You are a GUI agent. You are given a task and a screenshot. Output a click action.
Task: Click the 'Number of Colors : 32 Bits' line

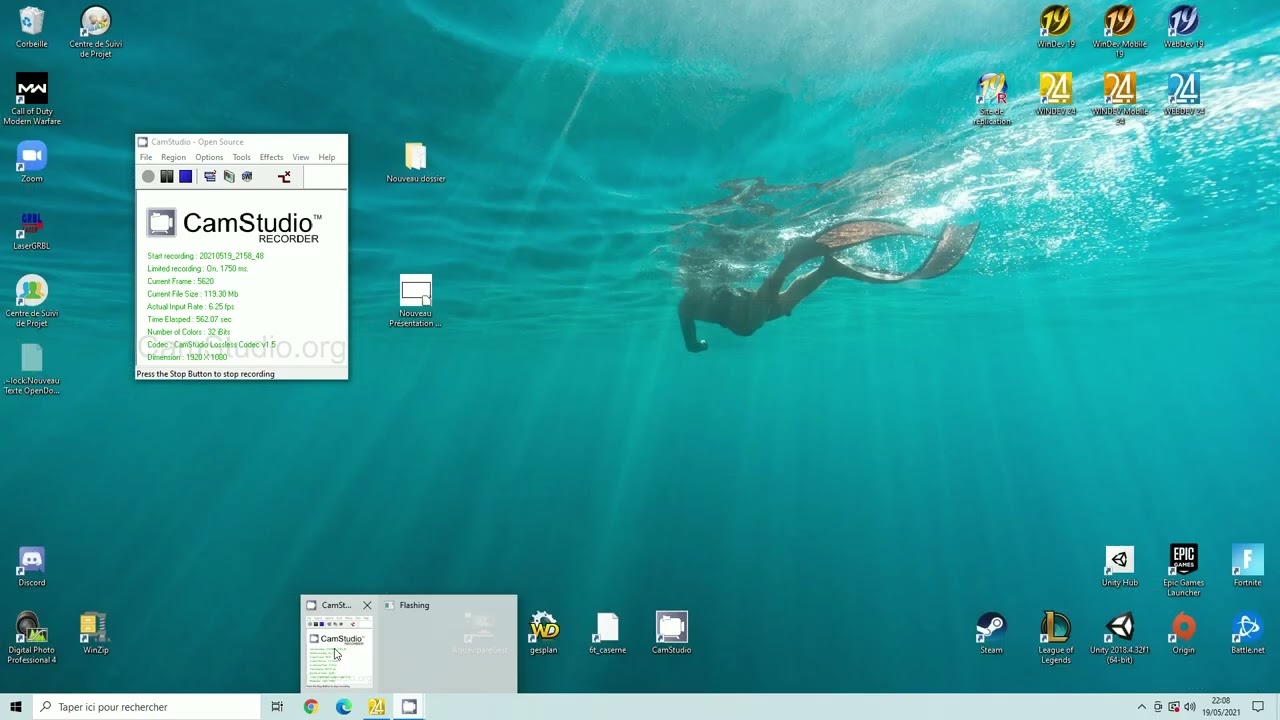point(188,332)
